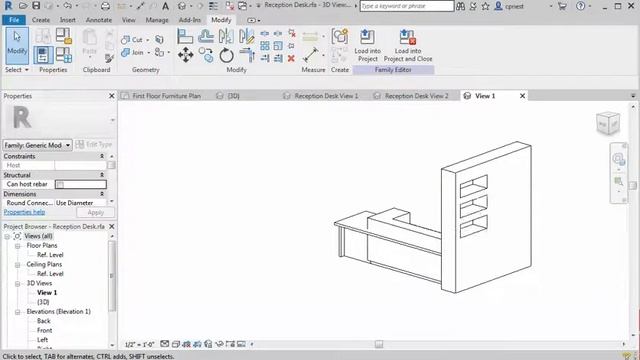Image resolution: width=640 pixels, height=360 pixels.
Task: Click the Apply button in Properties
Action: tap(96, 213)
